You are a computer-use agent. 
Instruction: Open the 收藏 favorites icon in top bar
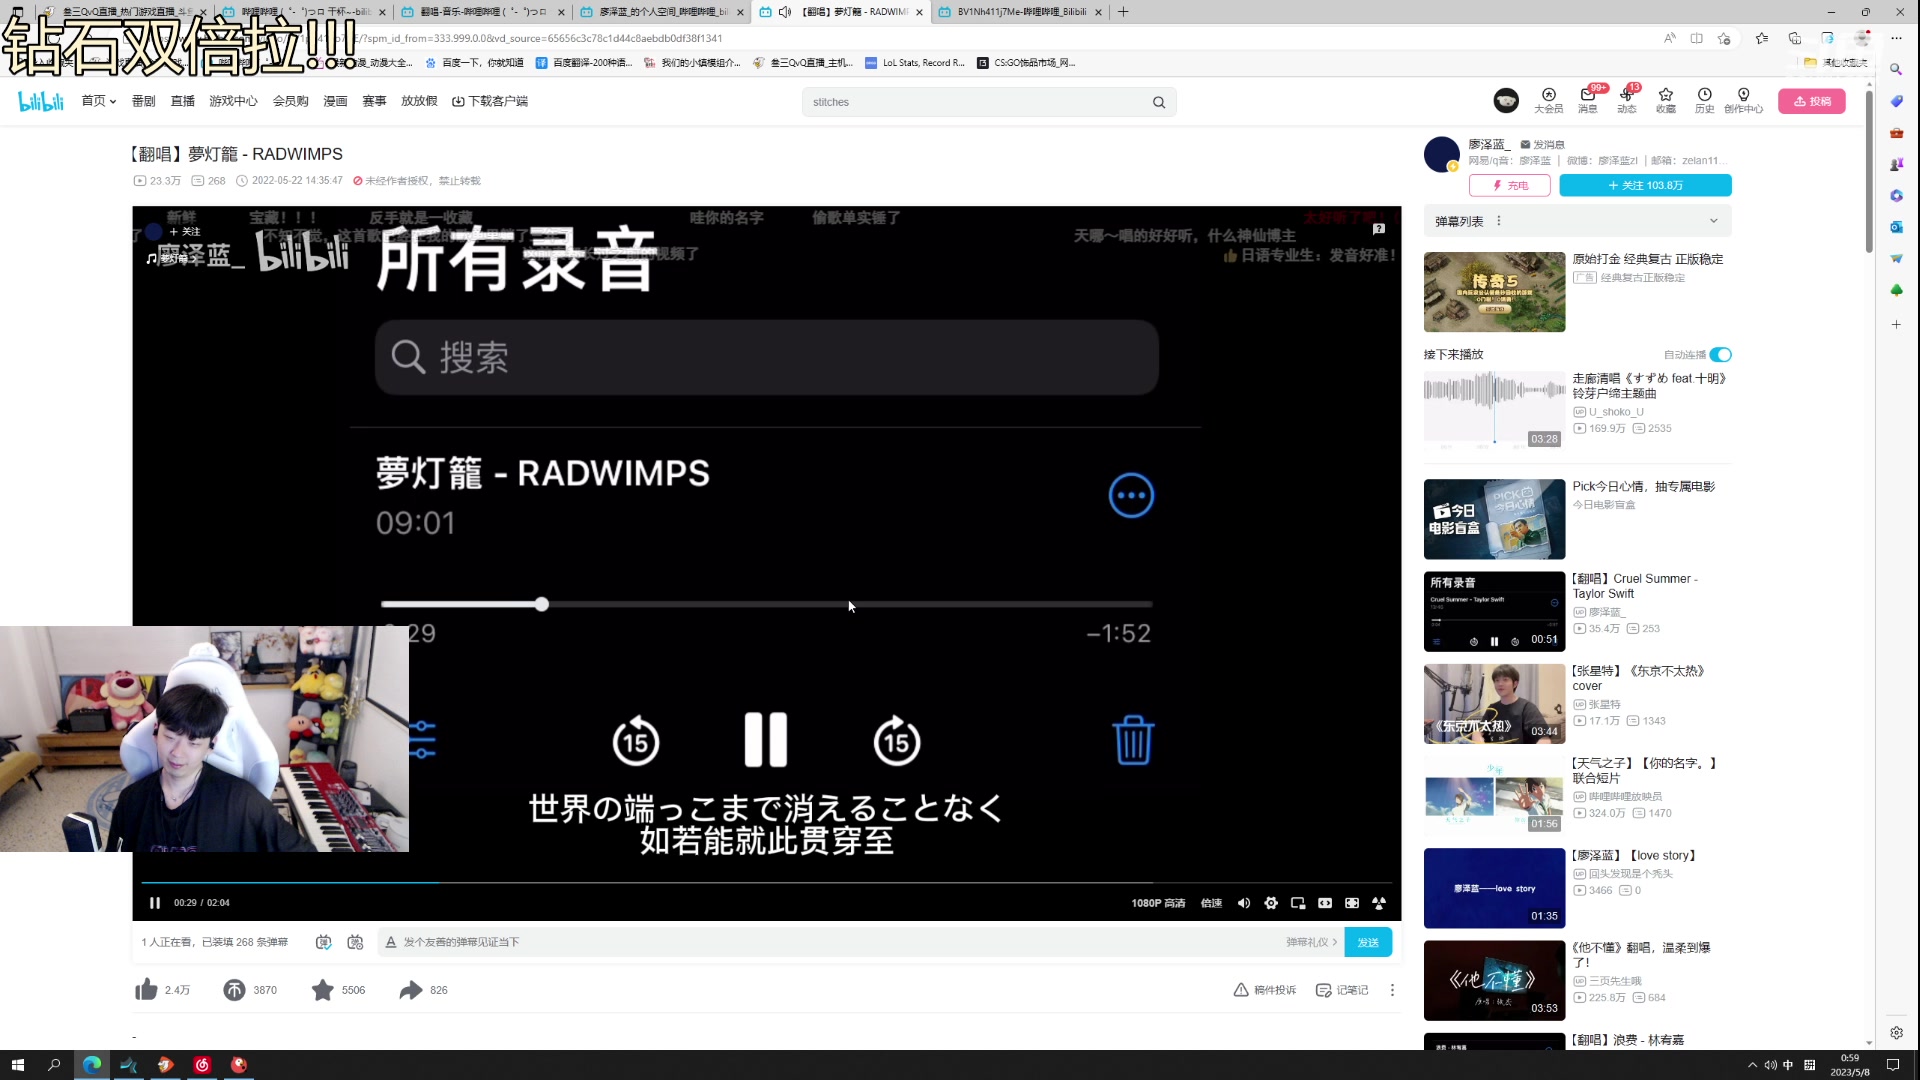[1665, 100]
